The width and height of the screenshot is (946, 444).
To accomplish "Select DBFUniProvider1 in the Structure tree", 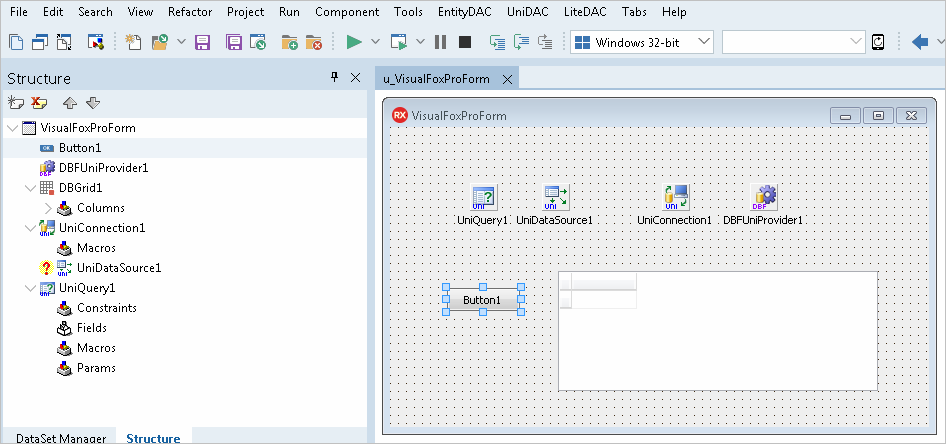I will (103, 168).
